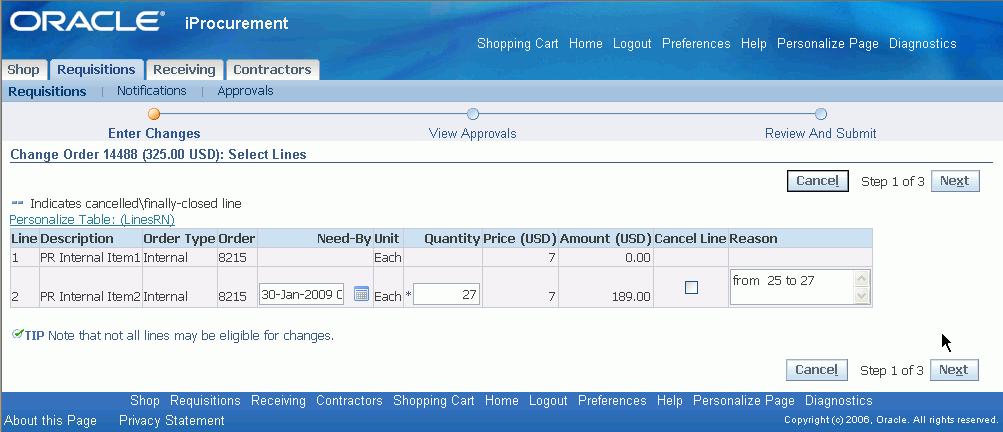Screen dimensions: 1003x432
Task: Click Requisitions in the footer links
Action: (205, 401)
